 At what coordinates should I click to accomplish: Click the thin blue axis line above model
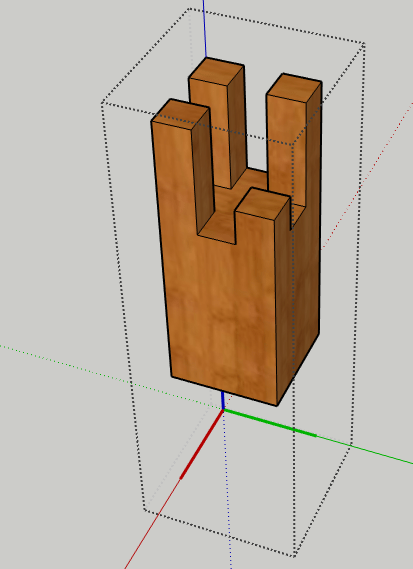[205, 28]
